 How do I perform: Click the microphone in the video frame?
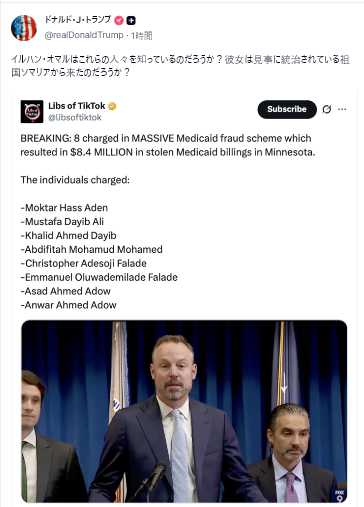click(155, 478)
